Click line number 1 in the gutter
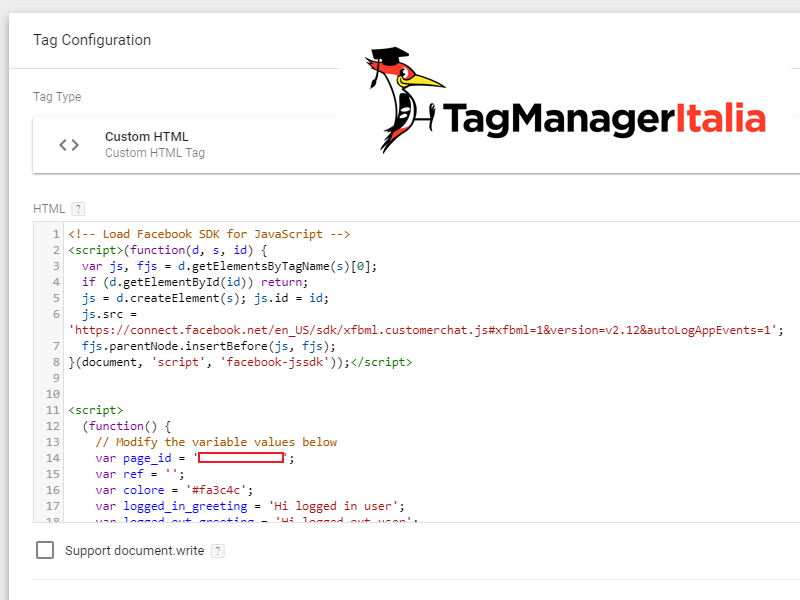The height and width of the screenshot is (600, 800). 56,234
